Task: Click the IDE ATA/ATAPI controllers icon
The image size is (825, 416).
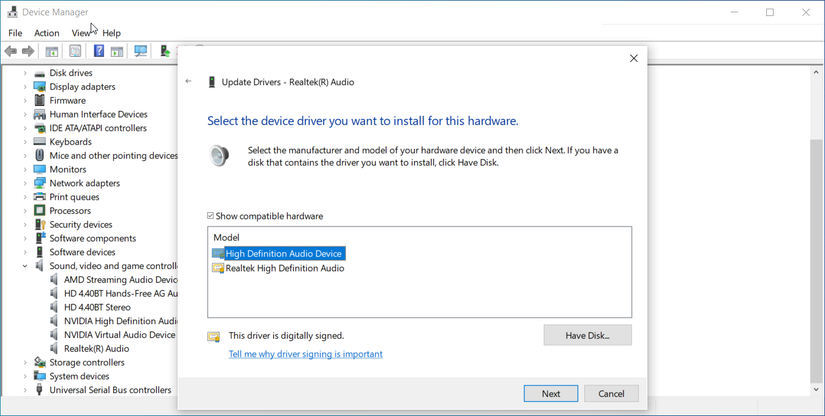Action: pyautogui.click(x=39, y=128)
